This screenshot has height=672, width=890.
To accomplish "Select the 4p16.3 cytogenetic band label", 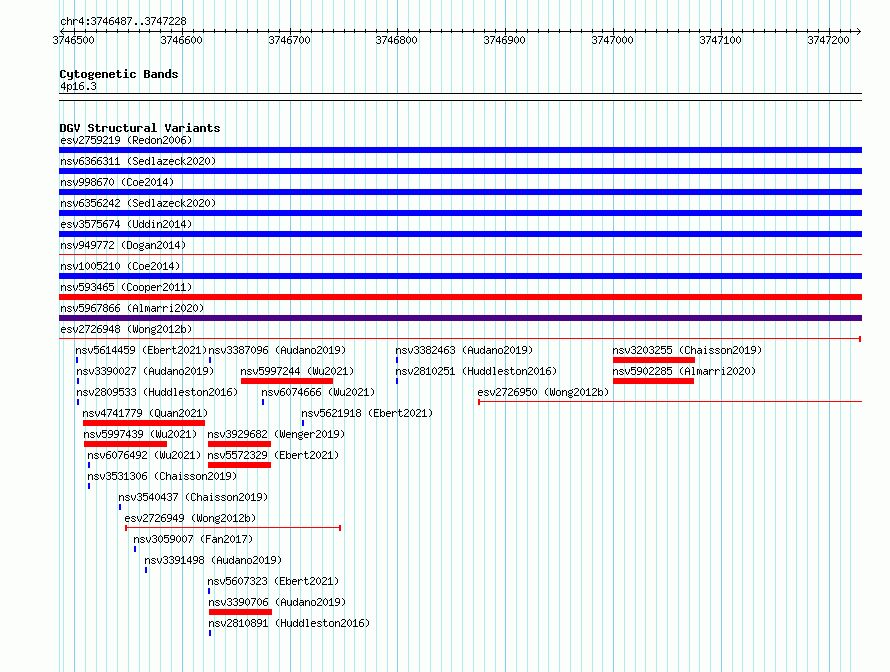I will 78,86.
